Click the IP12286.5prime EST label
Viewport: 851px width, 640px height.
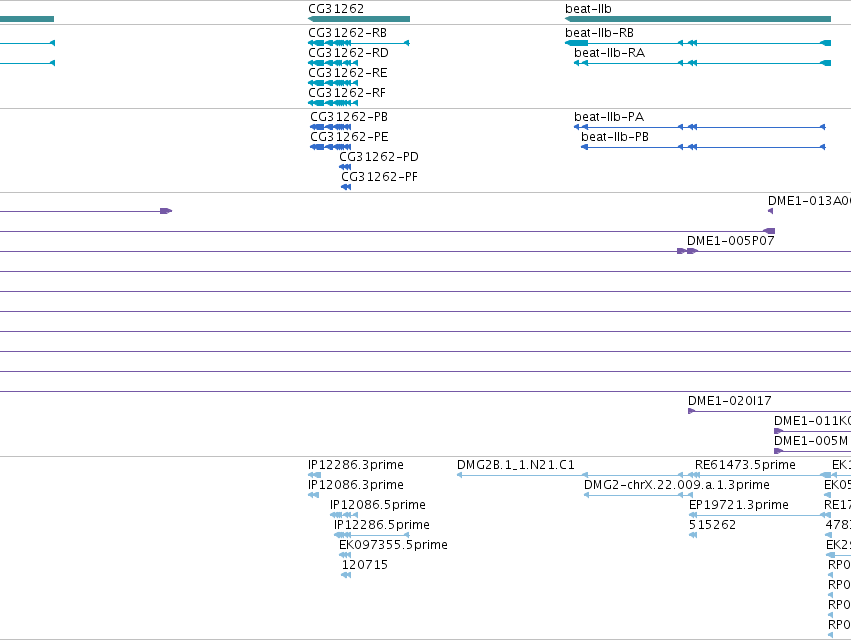[x=382, y=525]
